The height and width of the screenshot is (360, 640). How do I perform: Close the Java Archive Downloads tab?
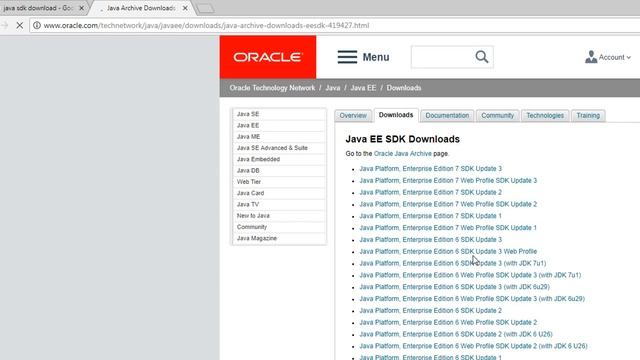point(185,8)
